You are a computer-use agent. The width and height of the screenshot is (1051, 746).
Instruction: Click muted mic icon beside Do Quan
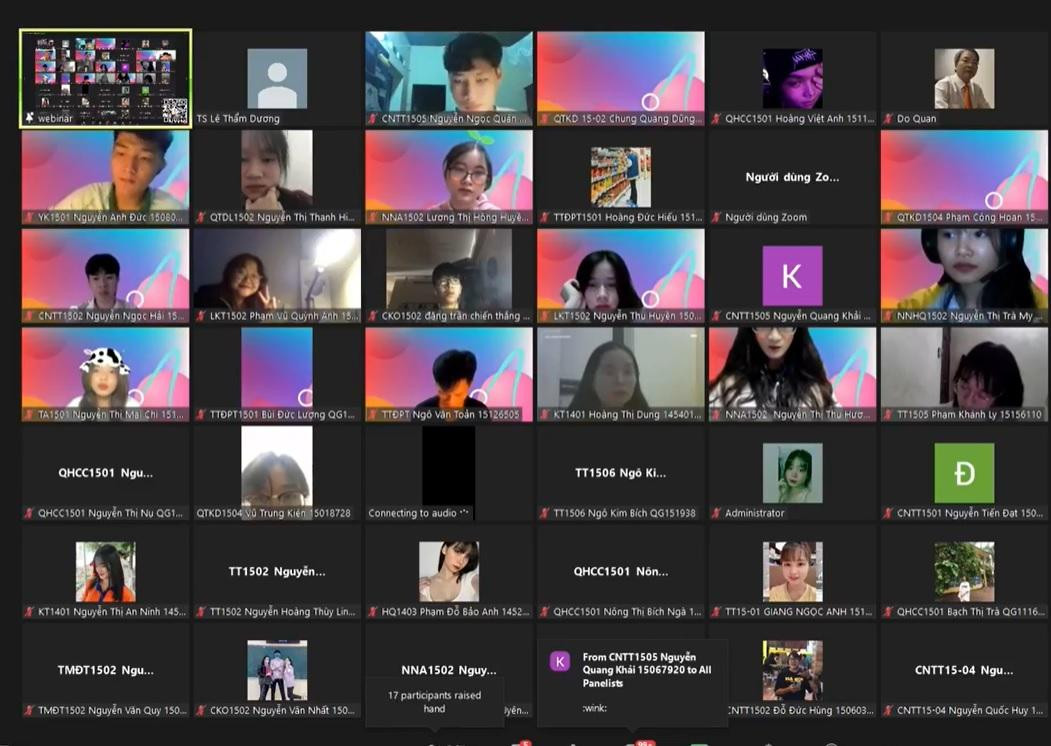(x=887, y=119)
